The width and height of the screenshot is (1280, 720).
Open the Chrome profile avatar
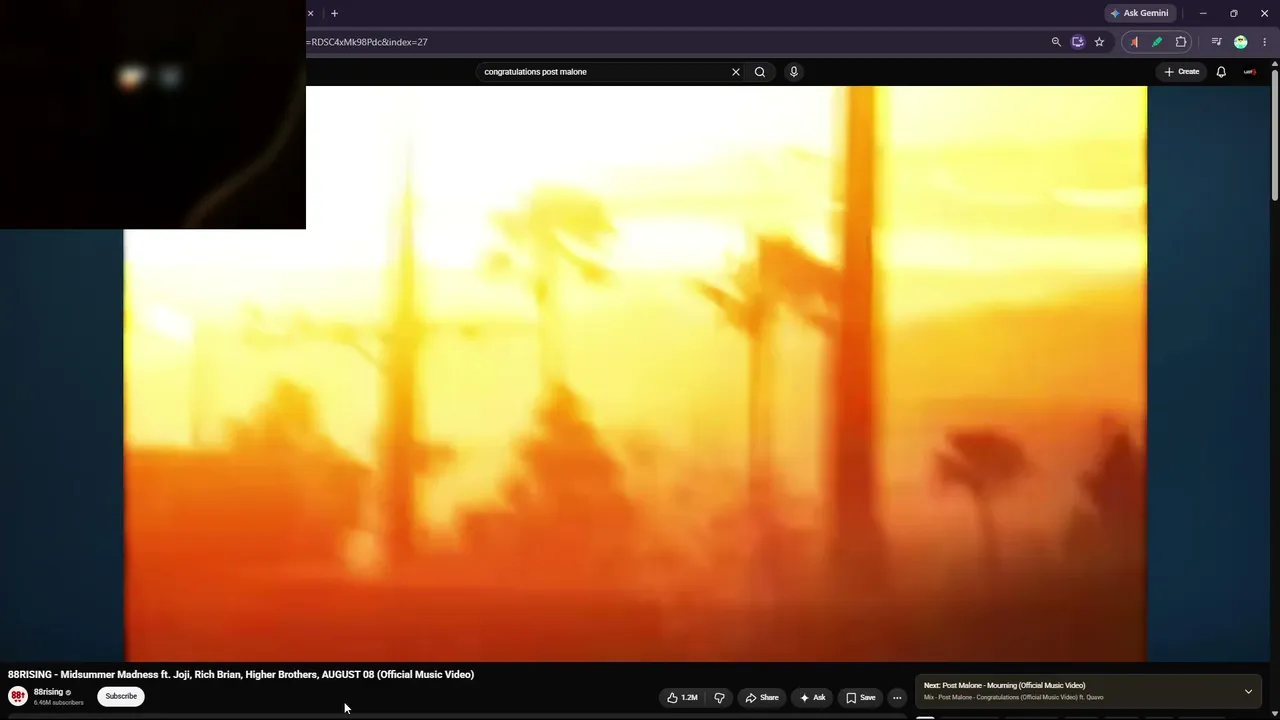click(1241, 42)
